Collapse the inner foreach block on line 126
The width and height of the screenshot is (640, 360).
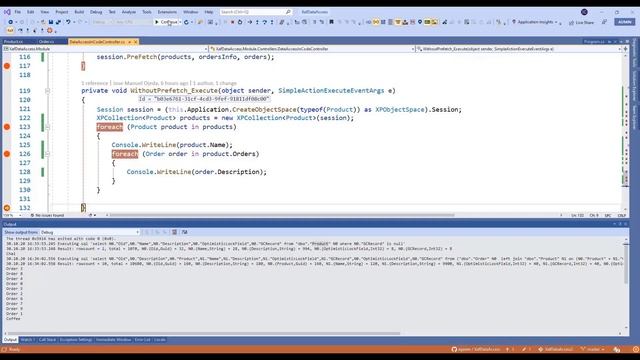point(47,154)
